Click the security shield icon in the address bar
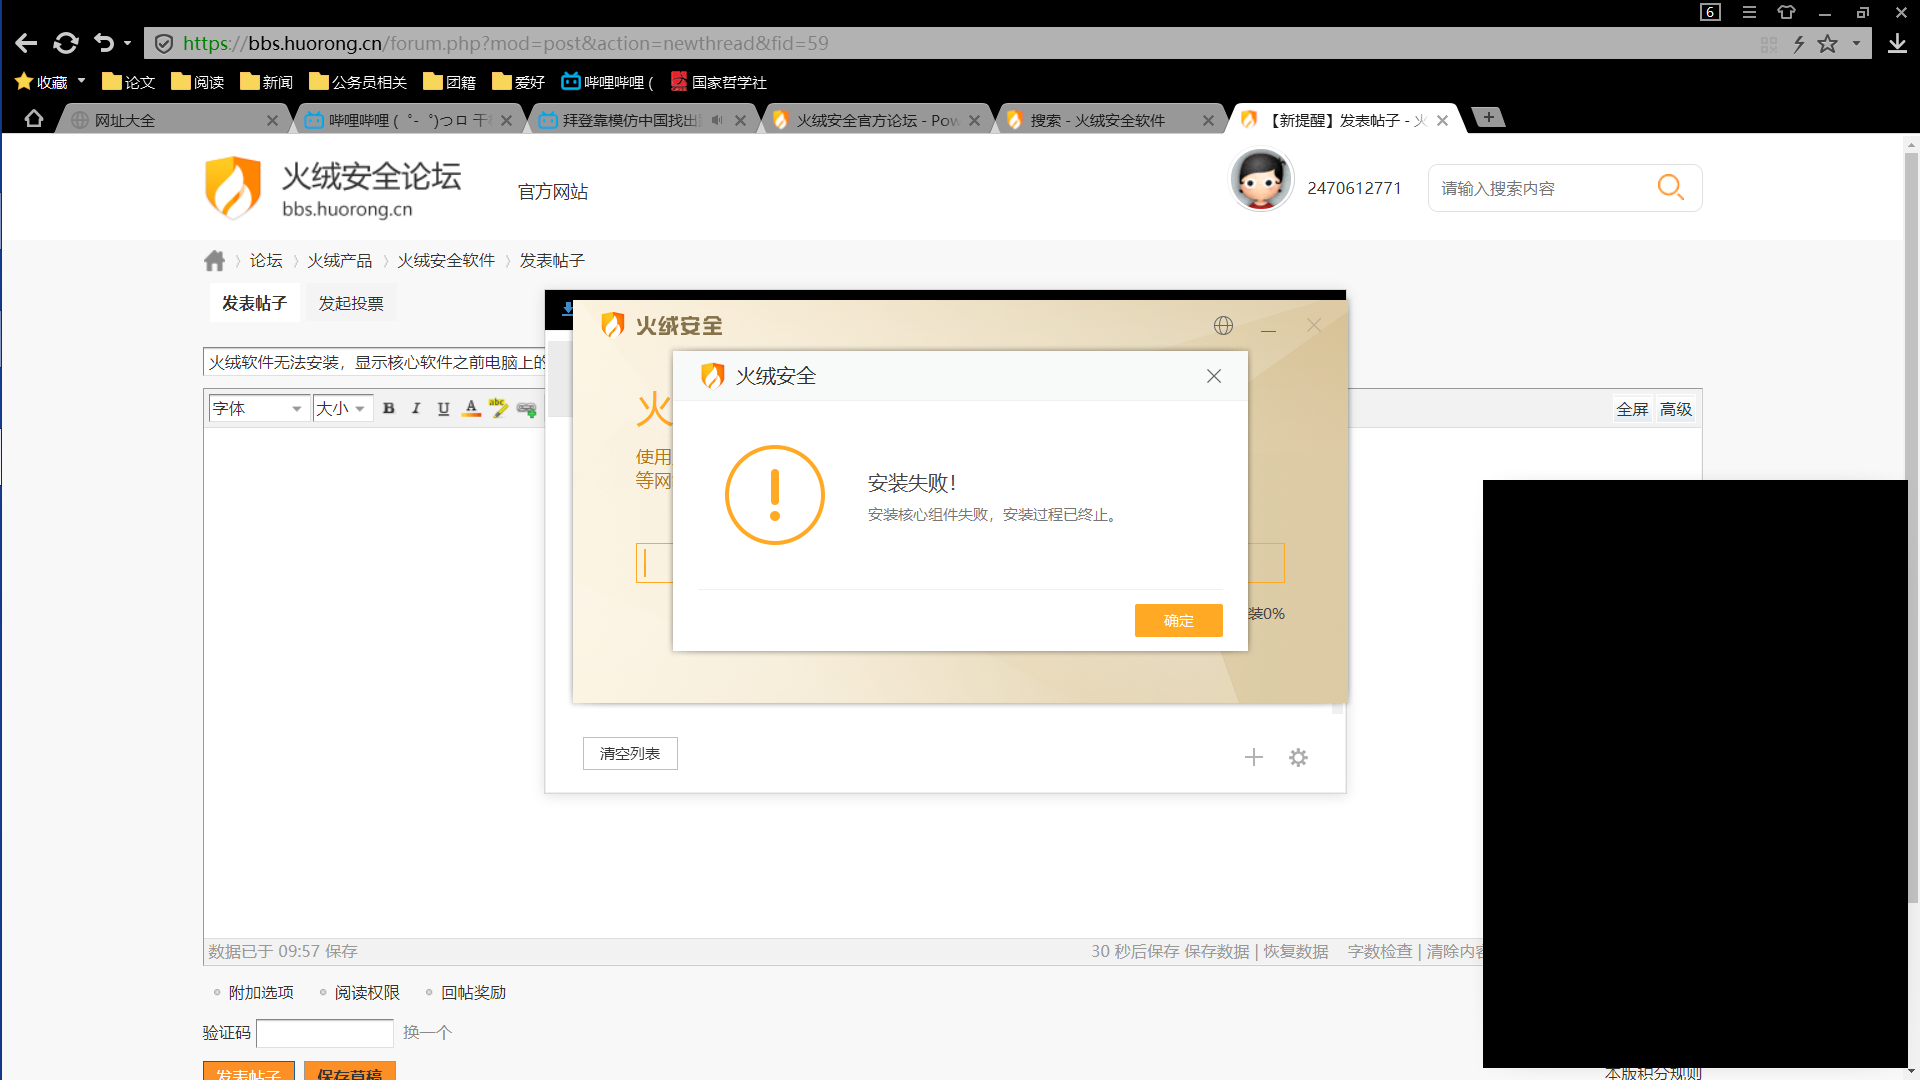Viewport: 1920px width, 1080px height. pyautogui.click(x=164, y=43)
